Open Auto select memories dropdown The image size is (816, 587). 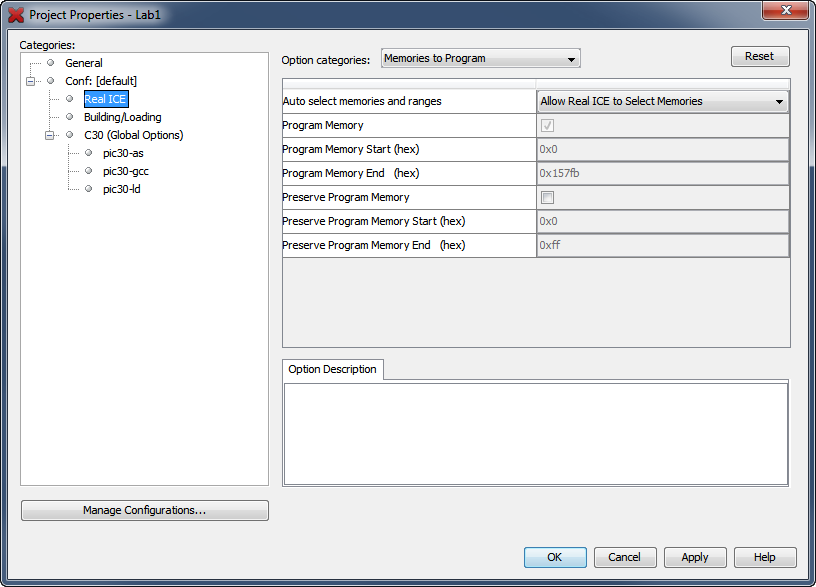(662, 102)
